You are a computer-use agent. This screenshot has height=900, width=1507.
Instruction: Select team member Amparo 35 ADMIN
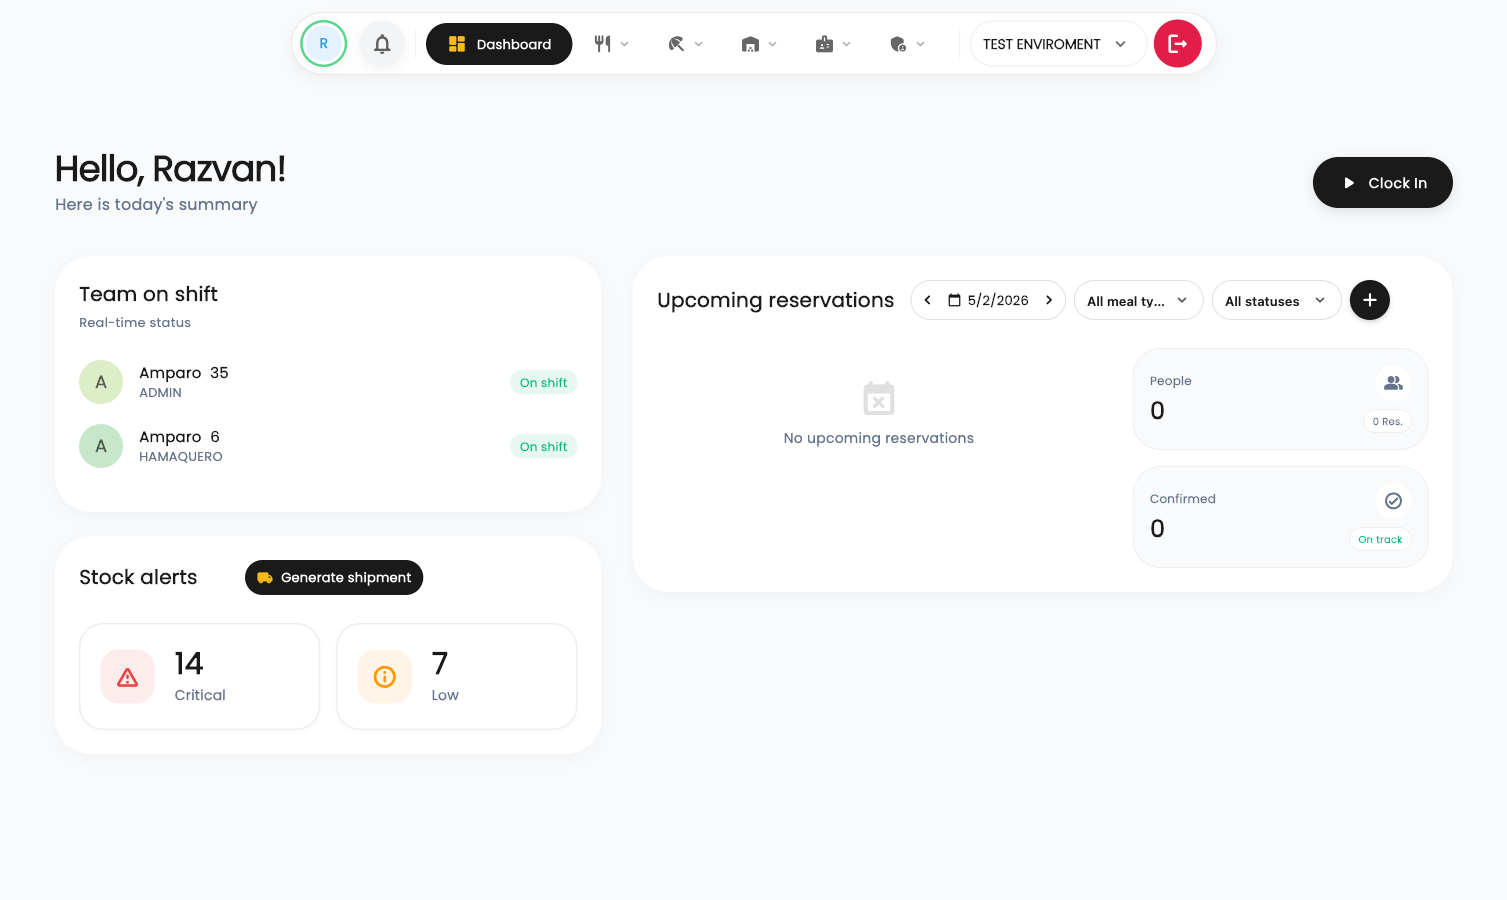coord(328,382)
